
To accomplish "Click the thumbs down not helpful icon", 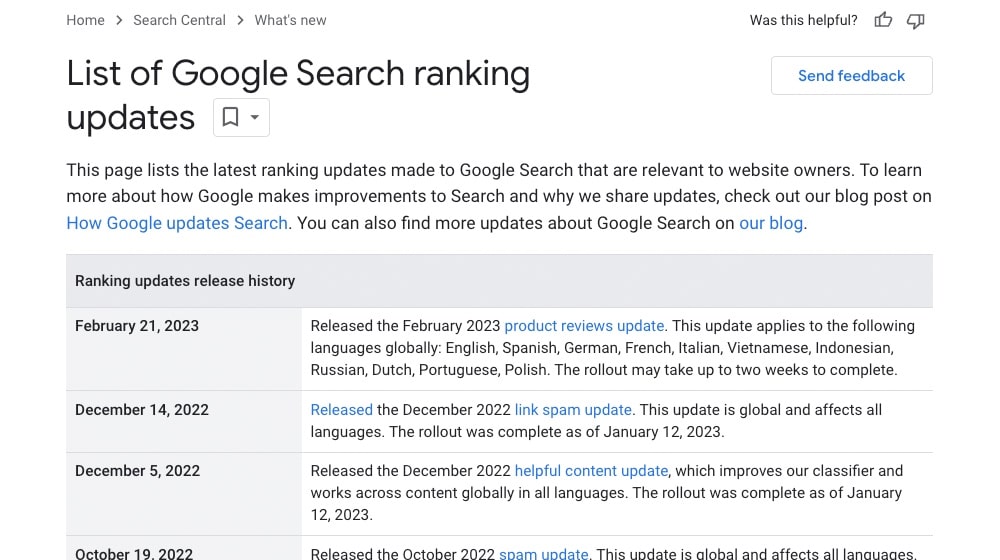I will [916, 21].
